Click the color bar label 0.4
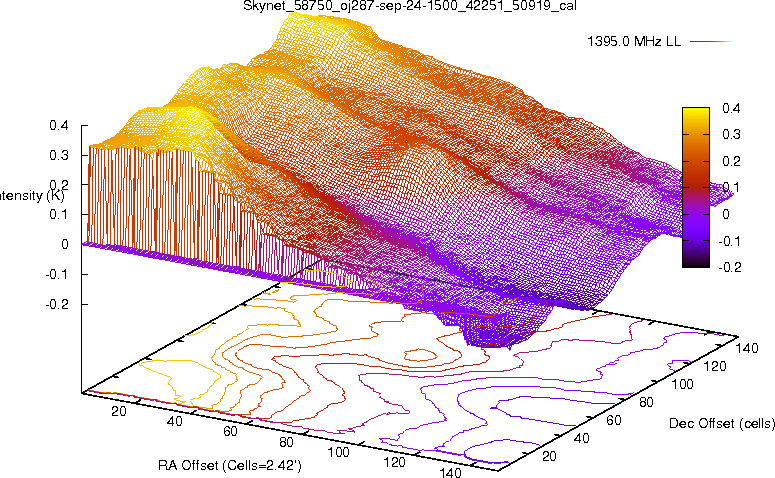The image size is (775, 478). 731,108
